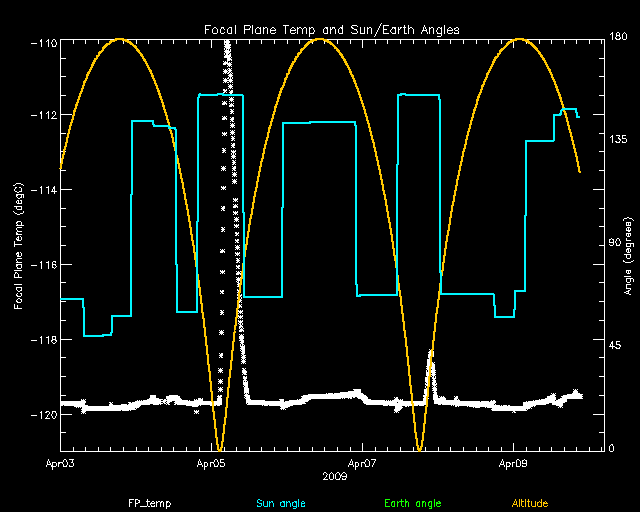640x512 pixels.
Task: Click the Apr09 x-axis tick label
Action: click(x=513, y=464)
